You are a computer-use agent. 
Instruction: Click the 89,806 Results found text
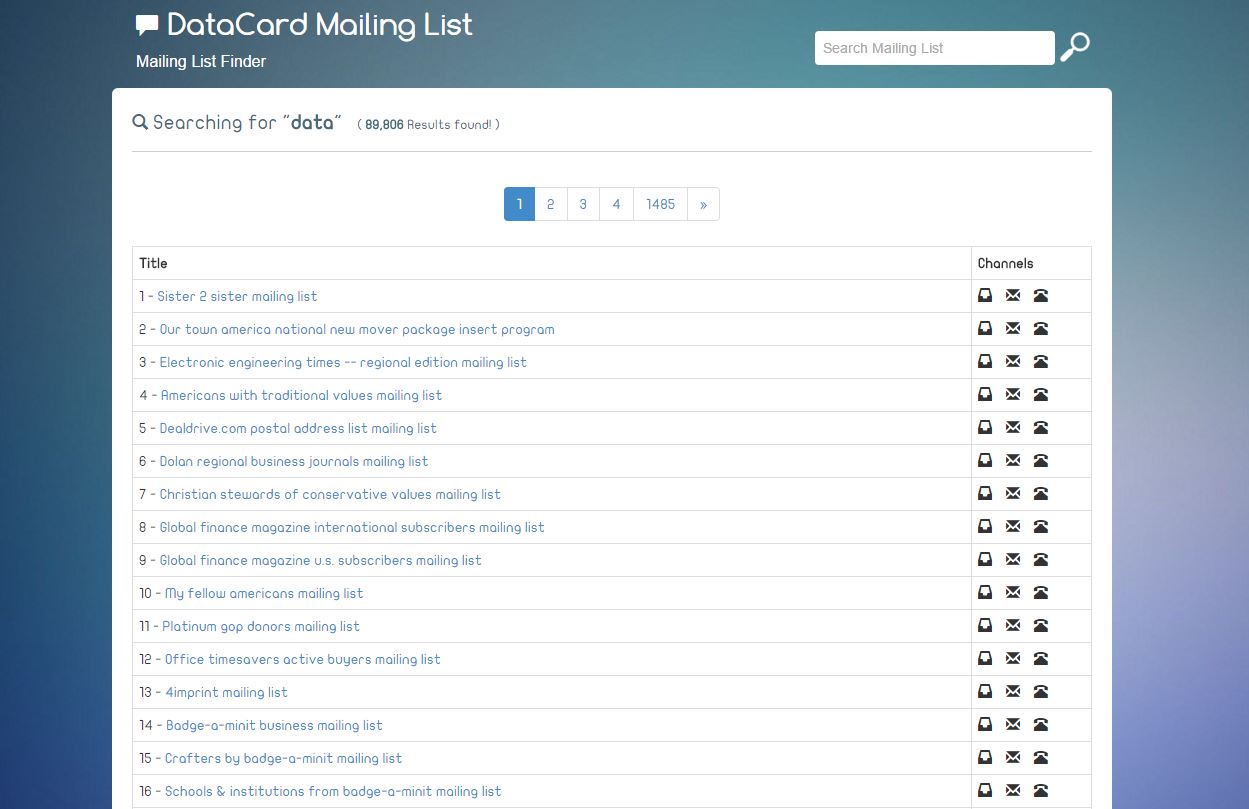(428, 125)
